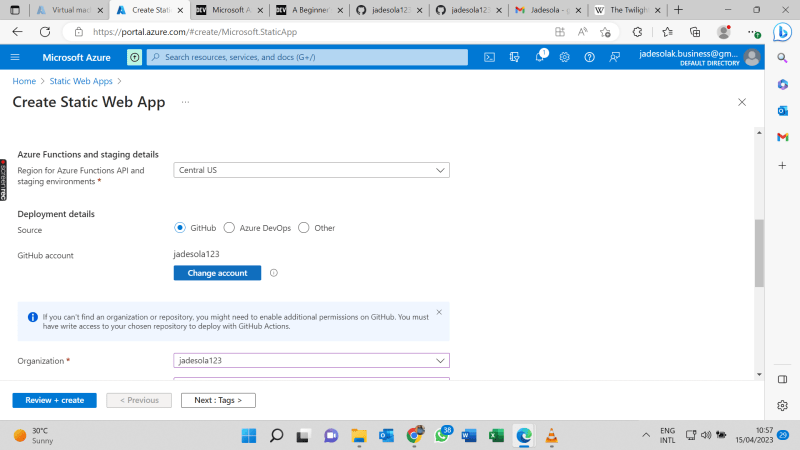Open Edge sidebar search icon
The image size is (800, 450).
pyautogui.click(x=782, y=58)
